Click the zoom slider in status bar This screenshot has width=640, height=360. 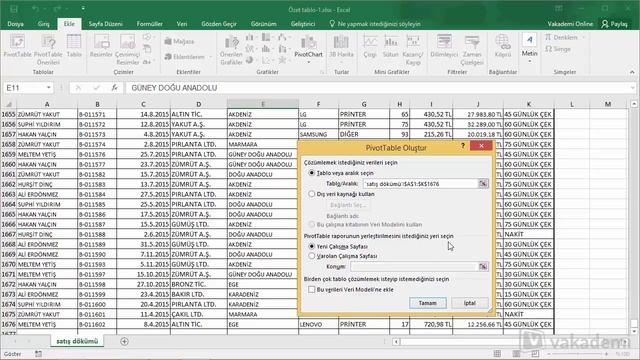[578, 354]
